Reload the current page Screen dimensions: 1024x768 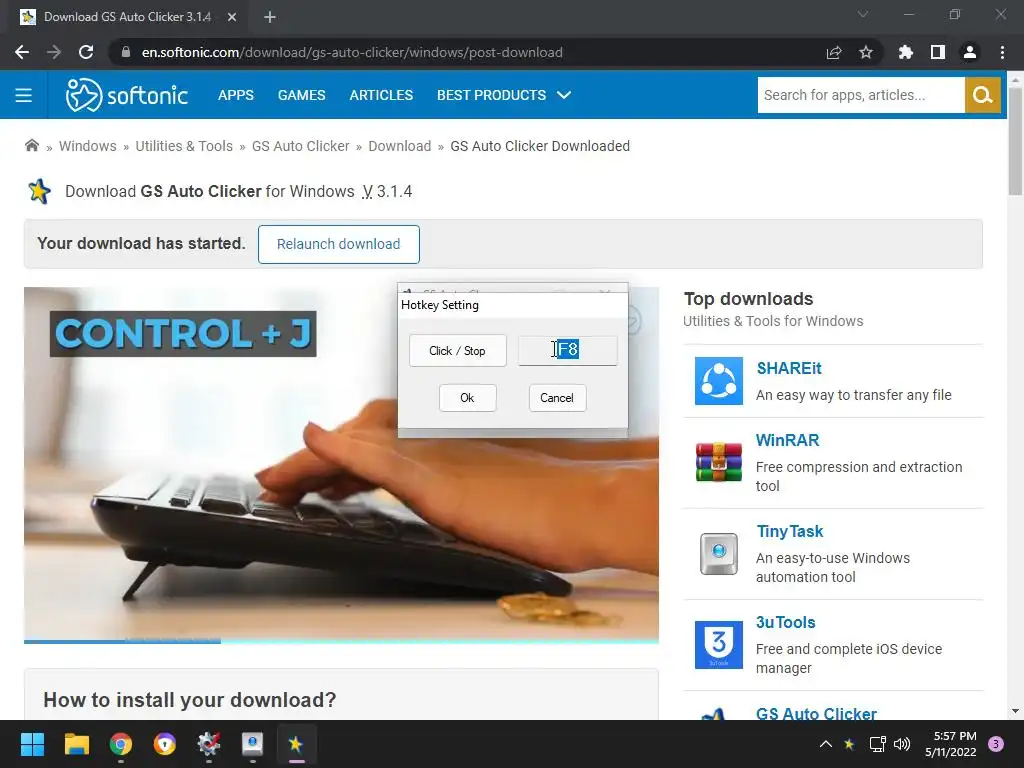click(86, 52)
